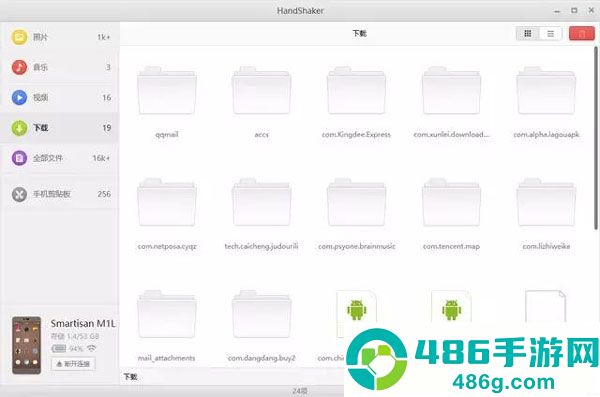Image resolution: width=600 pixels, height=397 pixels.
Task: Open the com.netposa.cyqz folder
Action: coord(167,203)
